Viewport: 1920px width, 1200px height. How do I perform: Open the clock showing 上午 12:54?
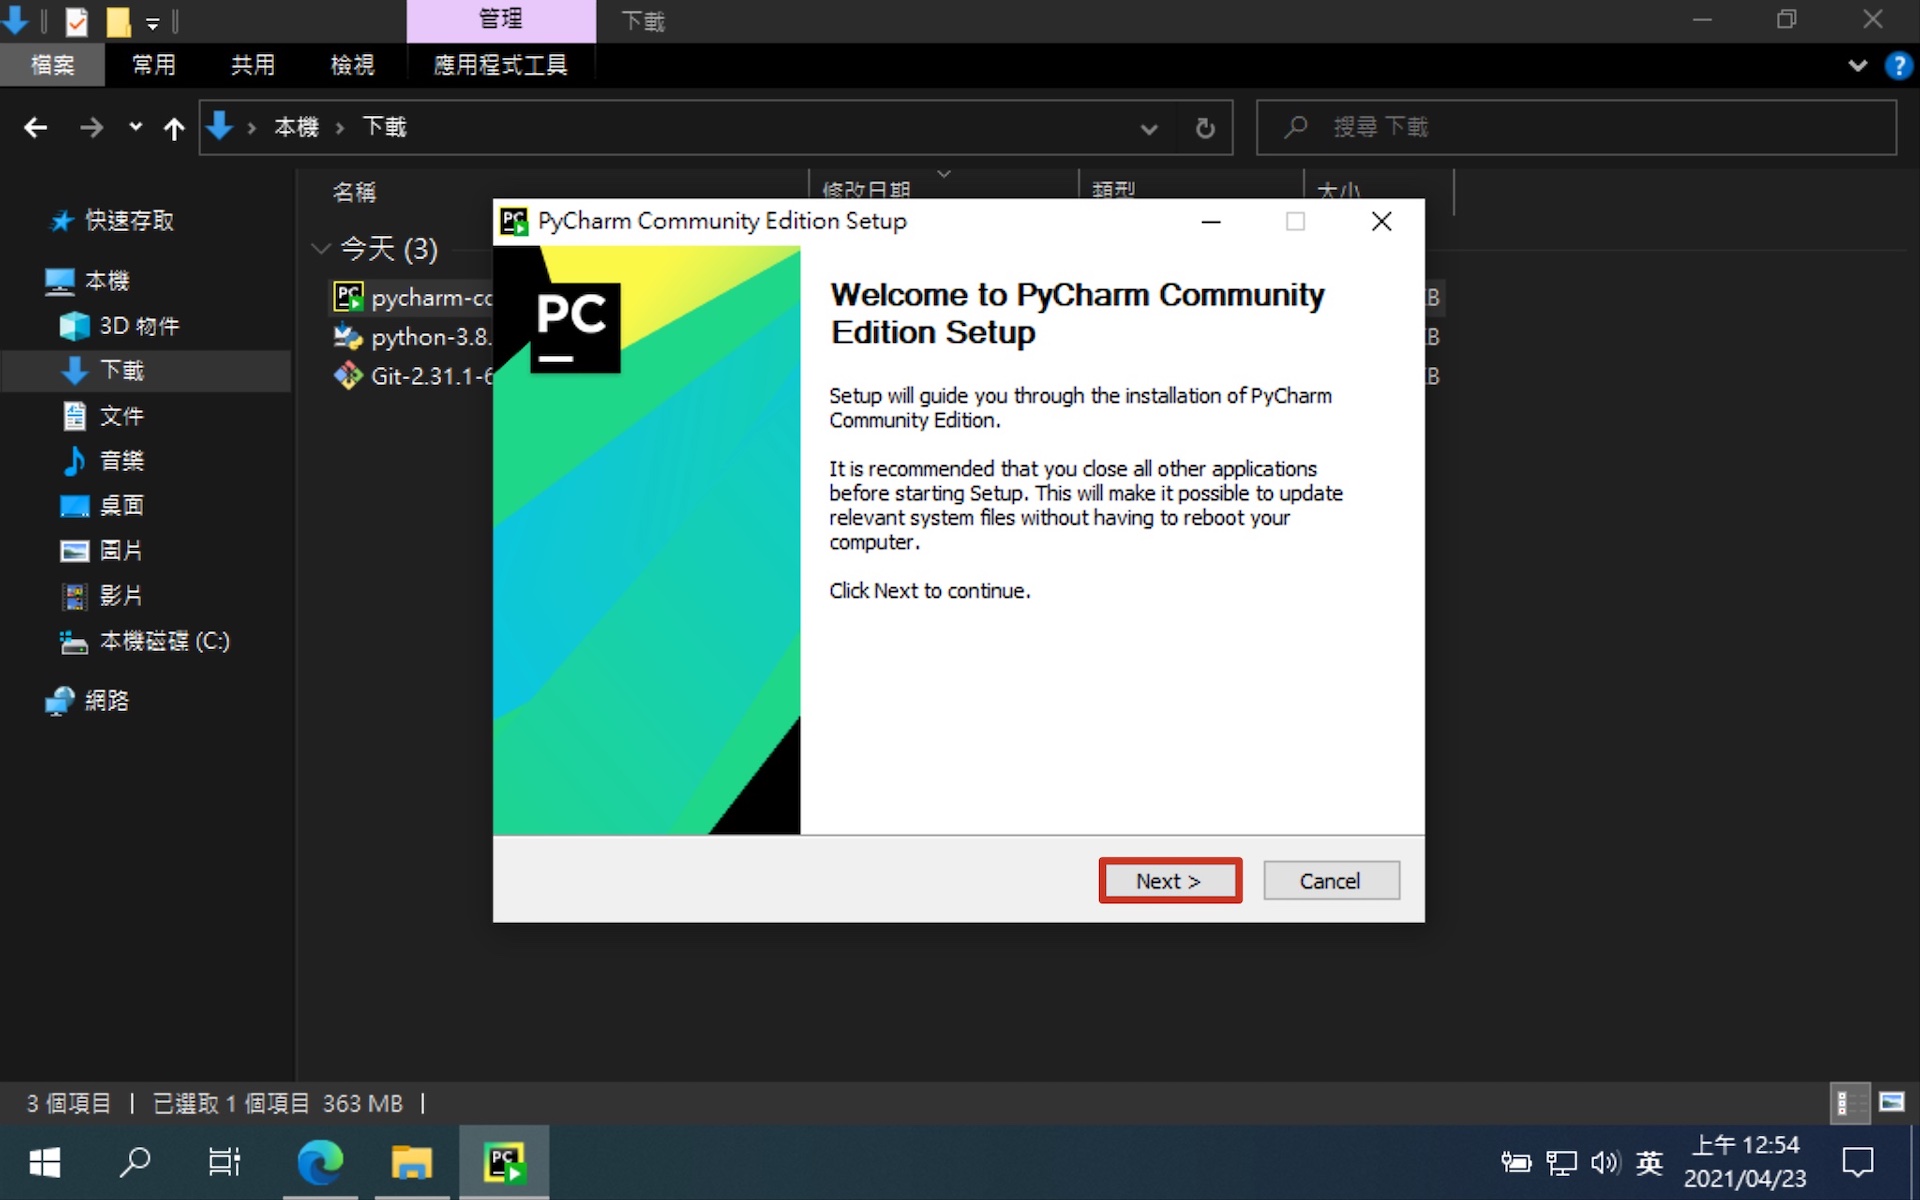tap(1745, 1162)
